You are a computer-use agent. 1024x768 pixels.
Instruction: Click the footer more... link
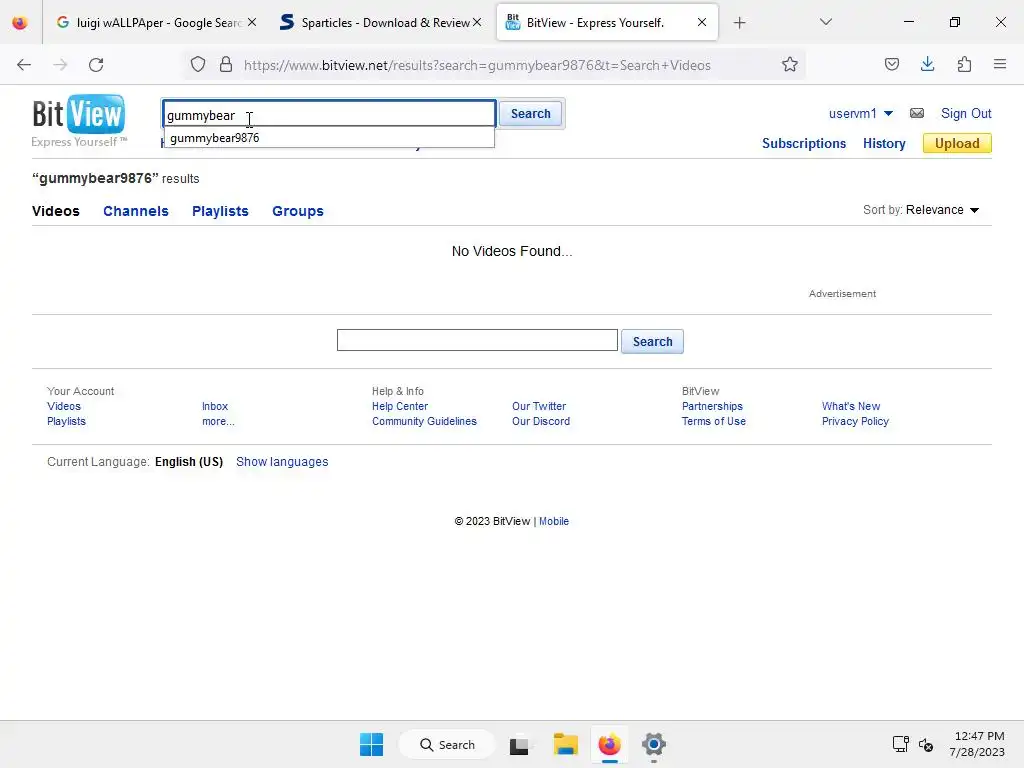pos(218,421)
